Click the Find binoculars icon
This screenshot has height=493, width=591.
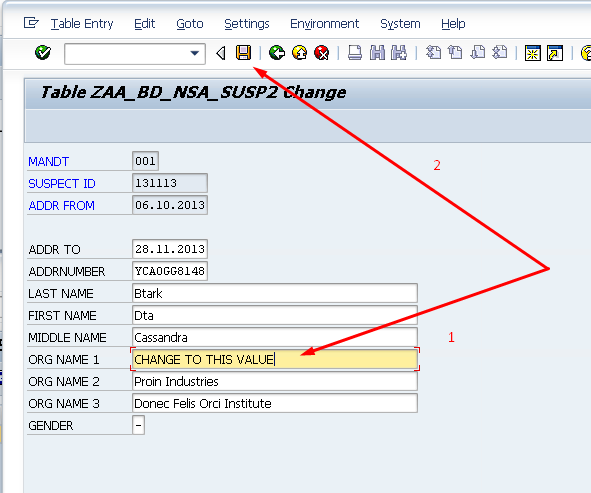[377, 53]
